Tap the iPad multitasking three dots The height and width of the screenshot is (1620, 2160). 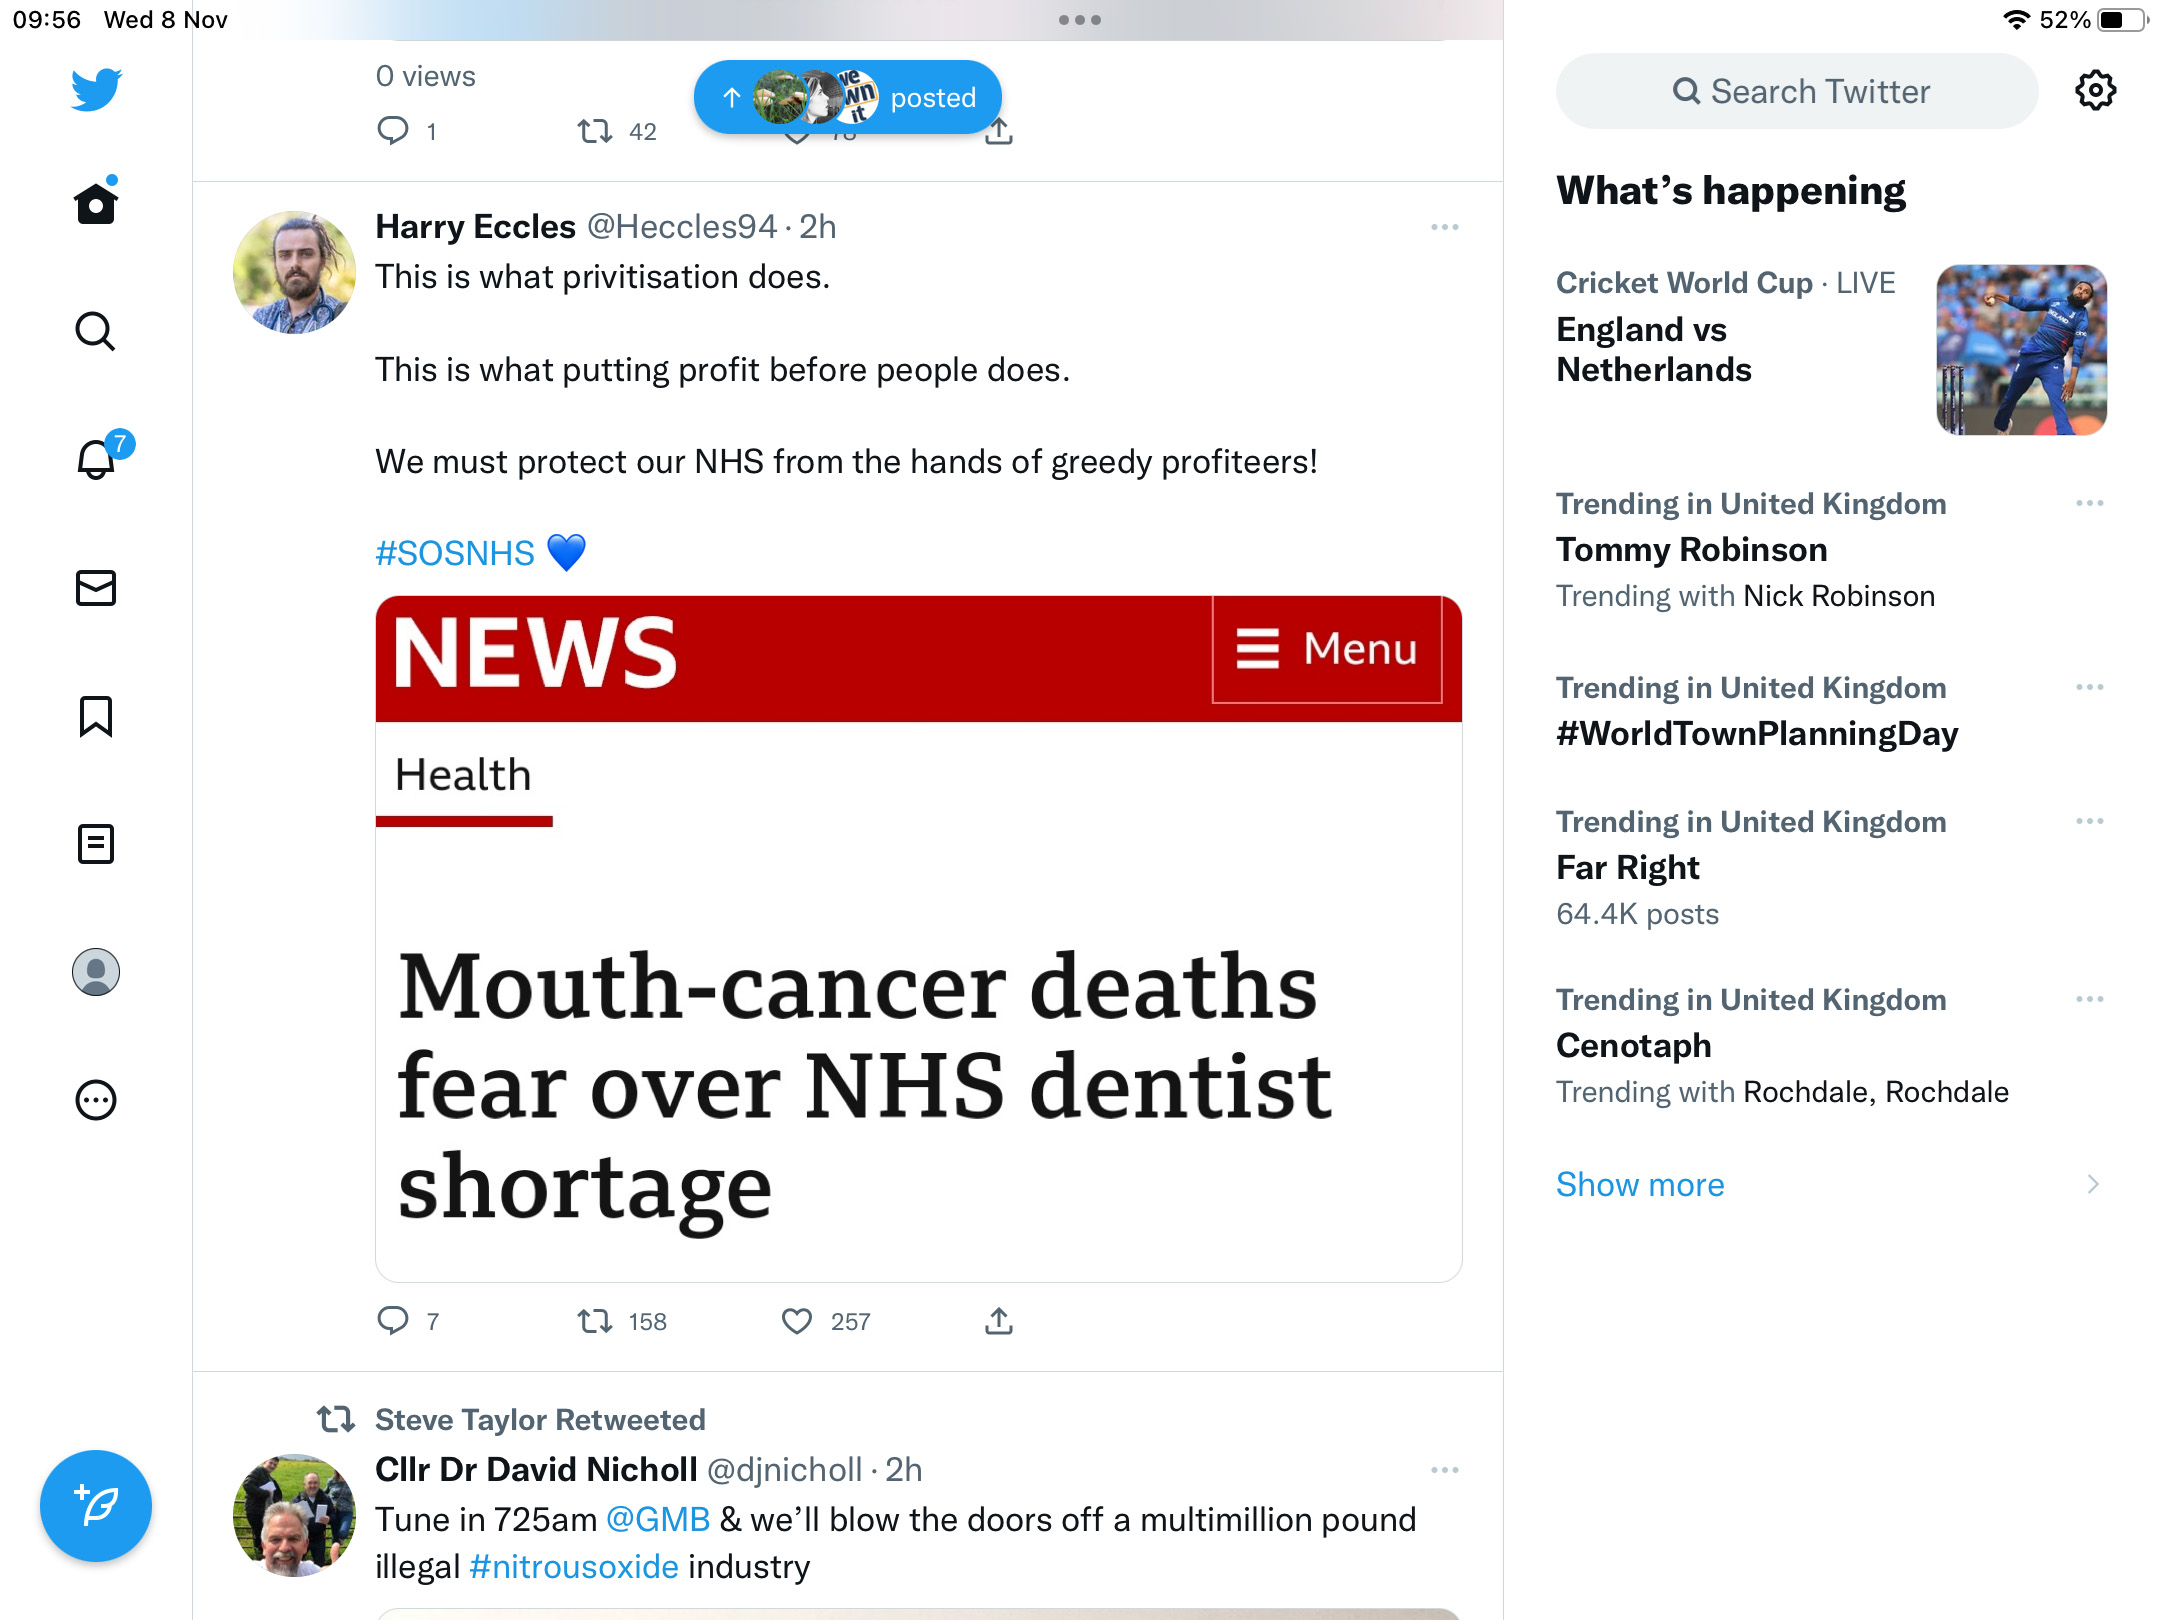[1080, 20]
